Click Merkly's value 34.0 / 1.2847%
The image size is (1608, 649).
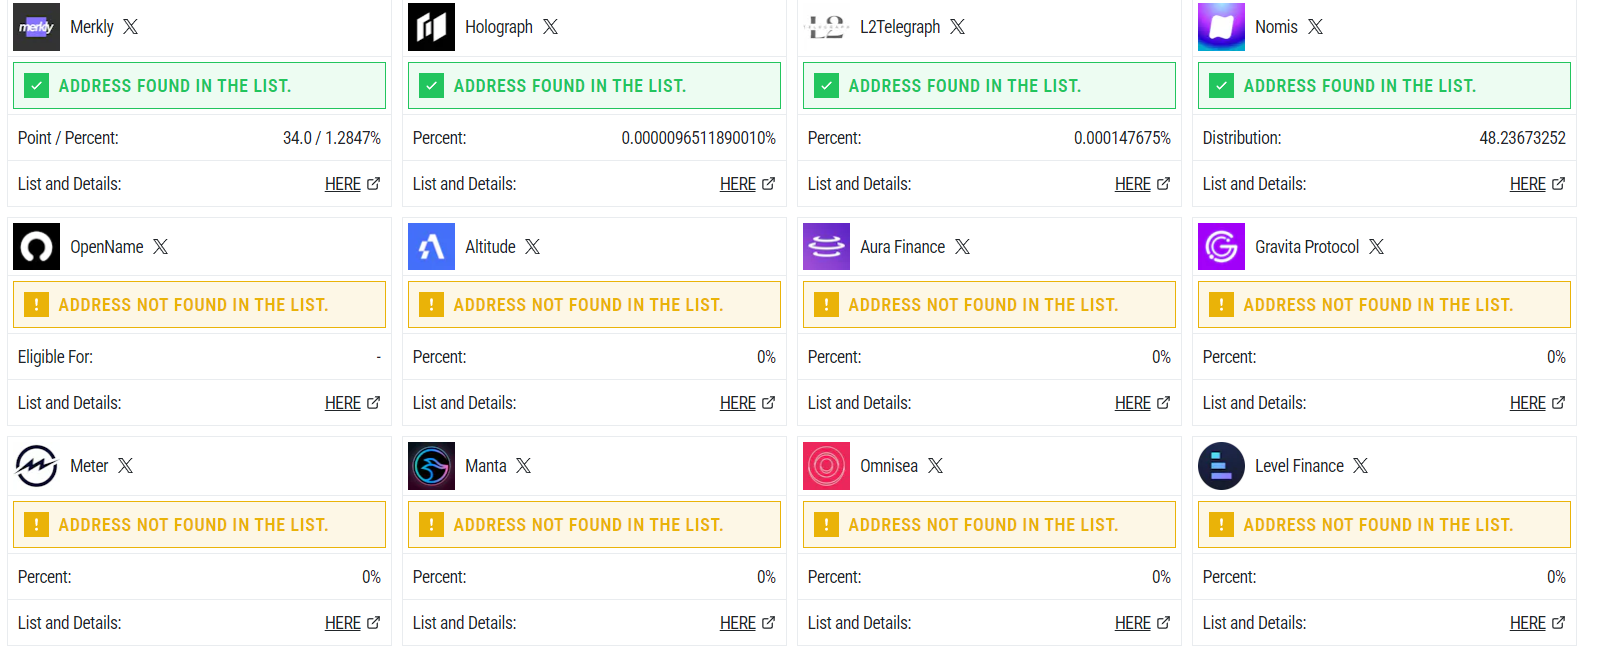[x=332, y=138]
